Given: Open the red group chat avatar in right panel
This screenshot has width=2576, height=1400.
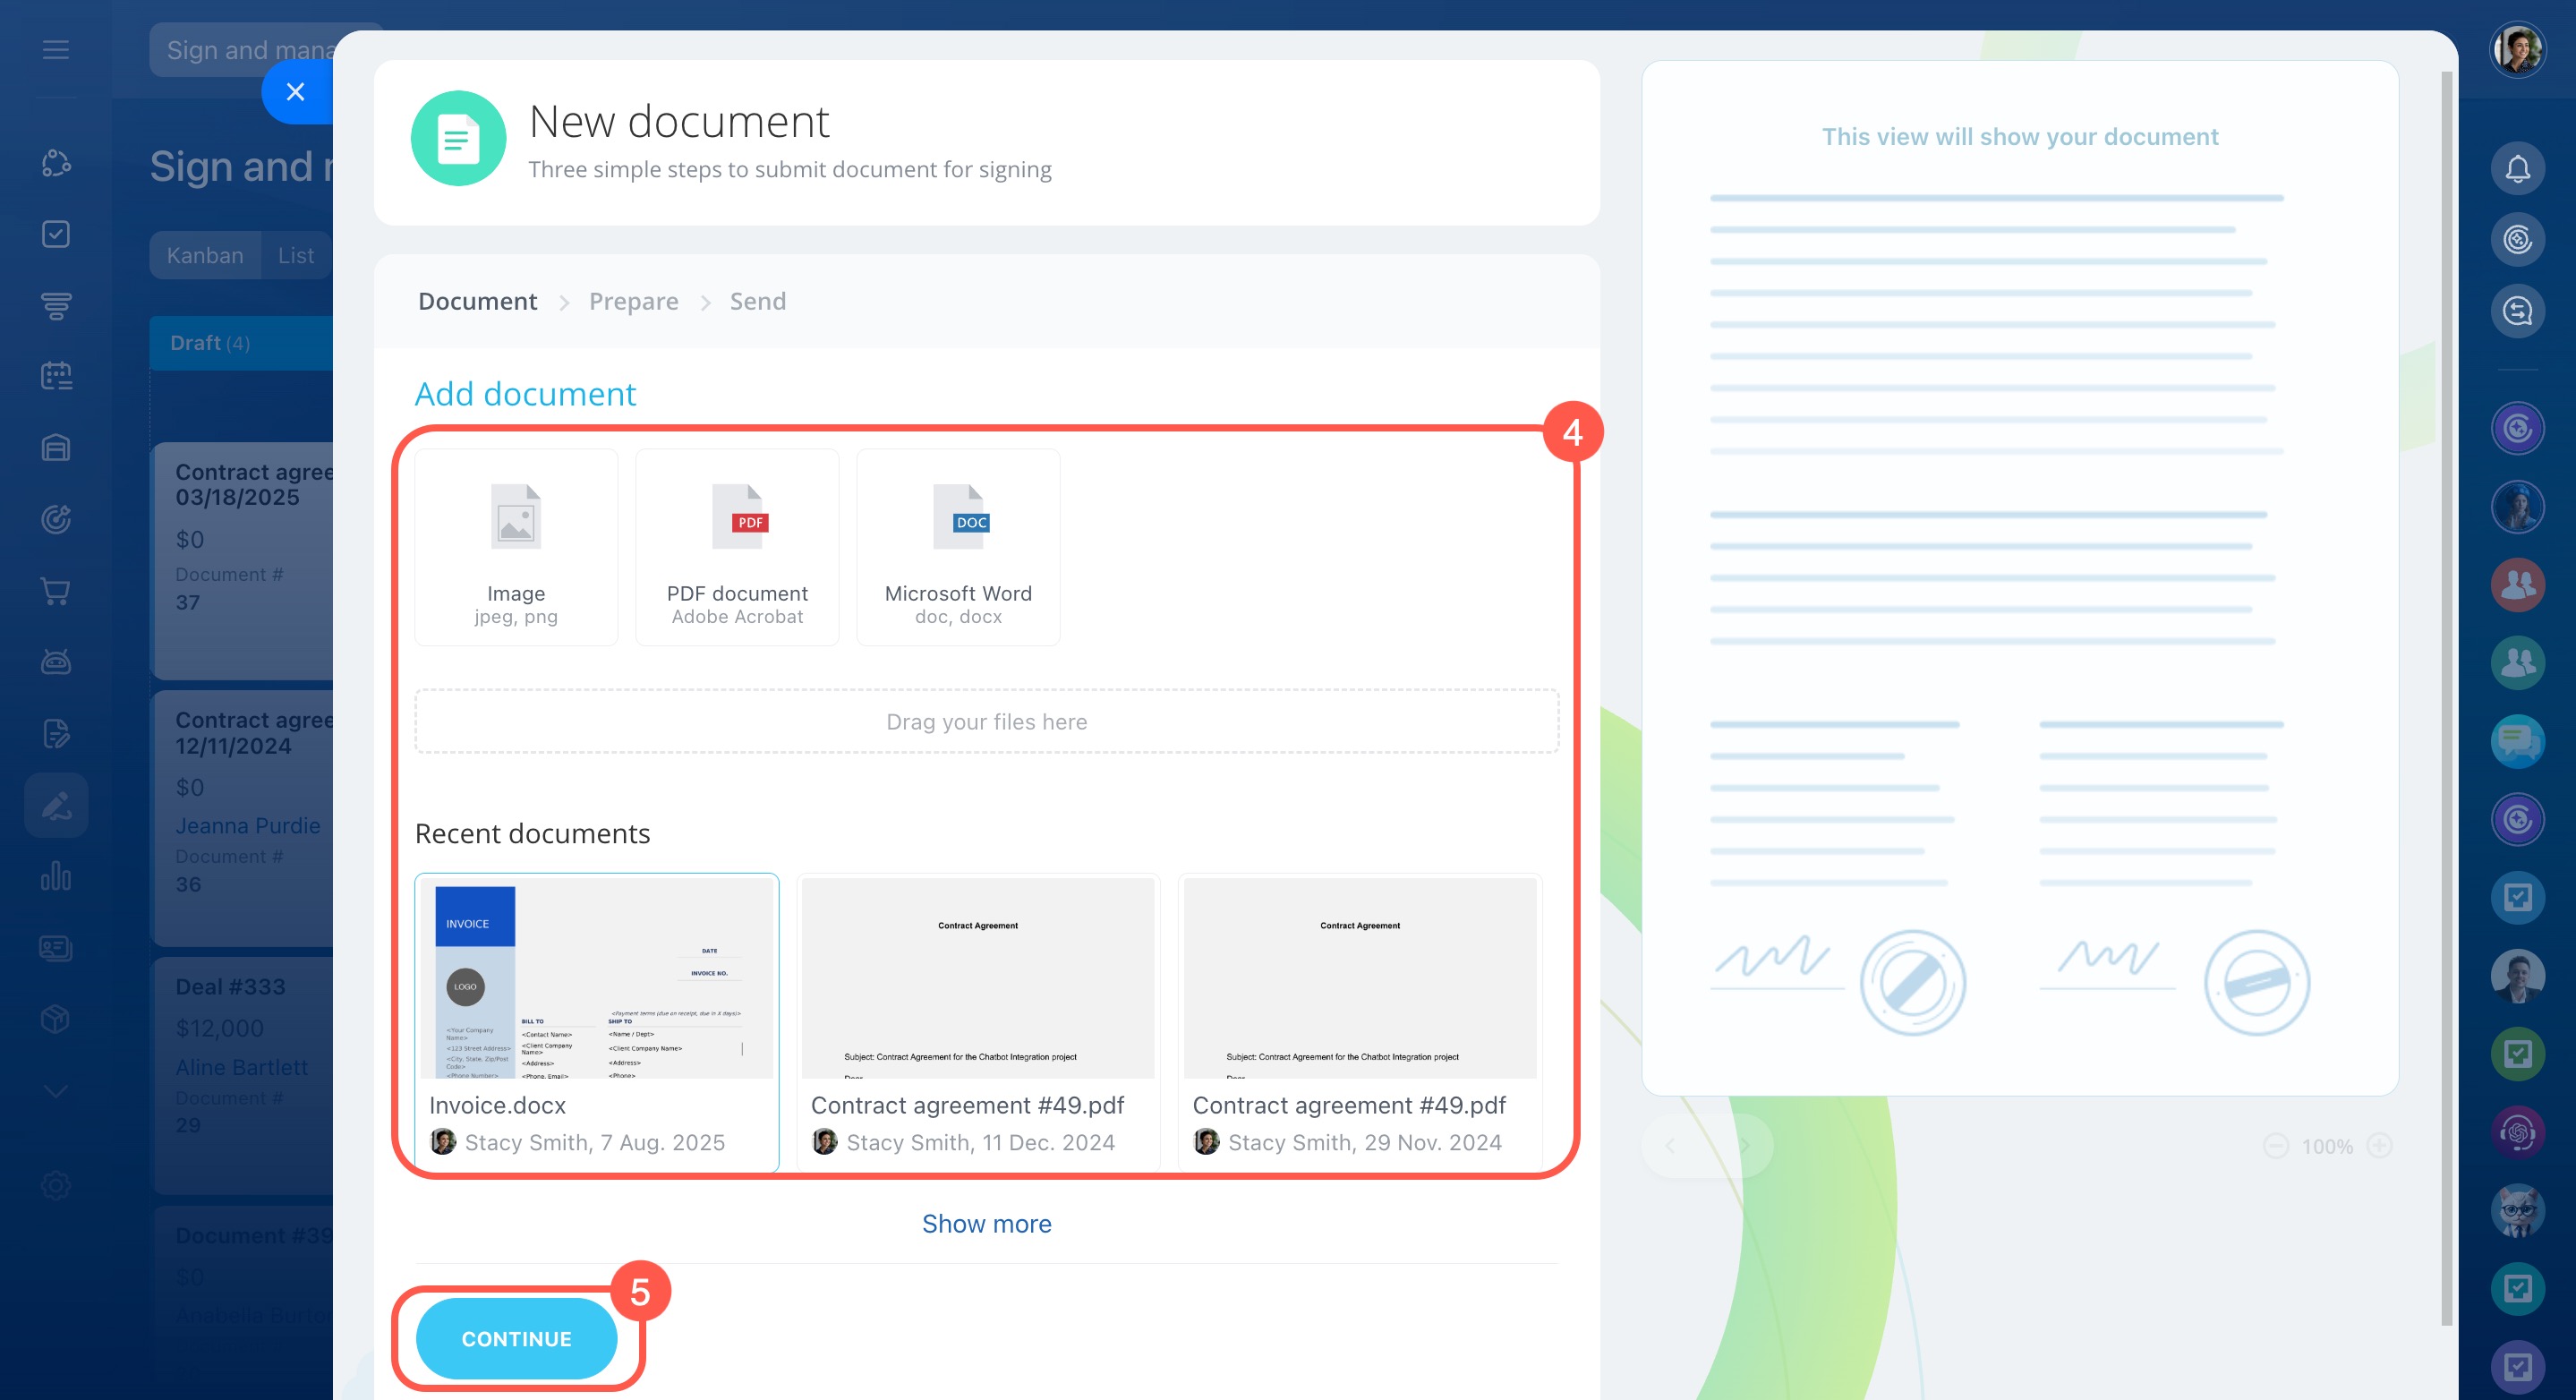Looking at the screenshot, I should [2517, 585].
